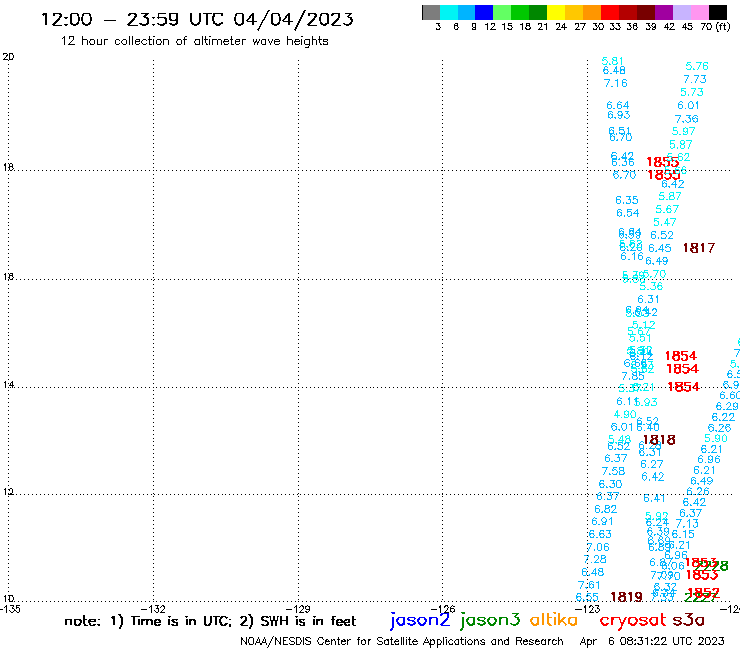Click the -132 longitude axis label
740x650 pixels.
click(153, 609)
